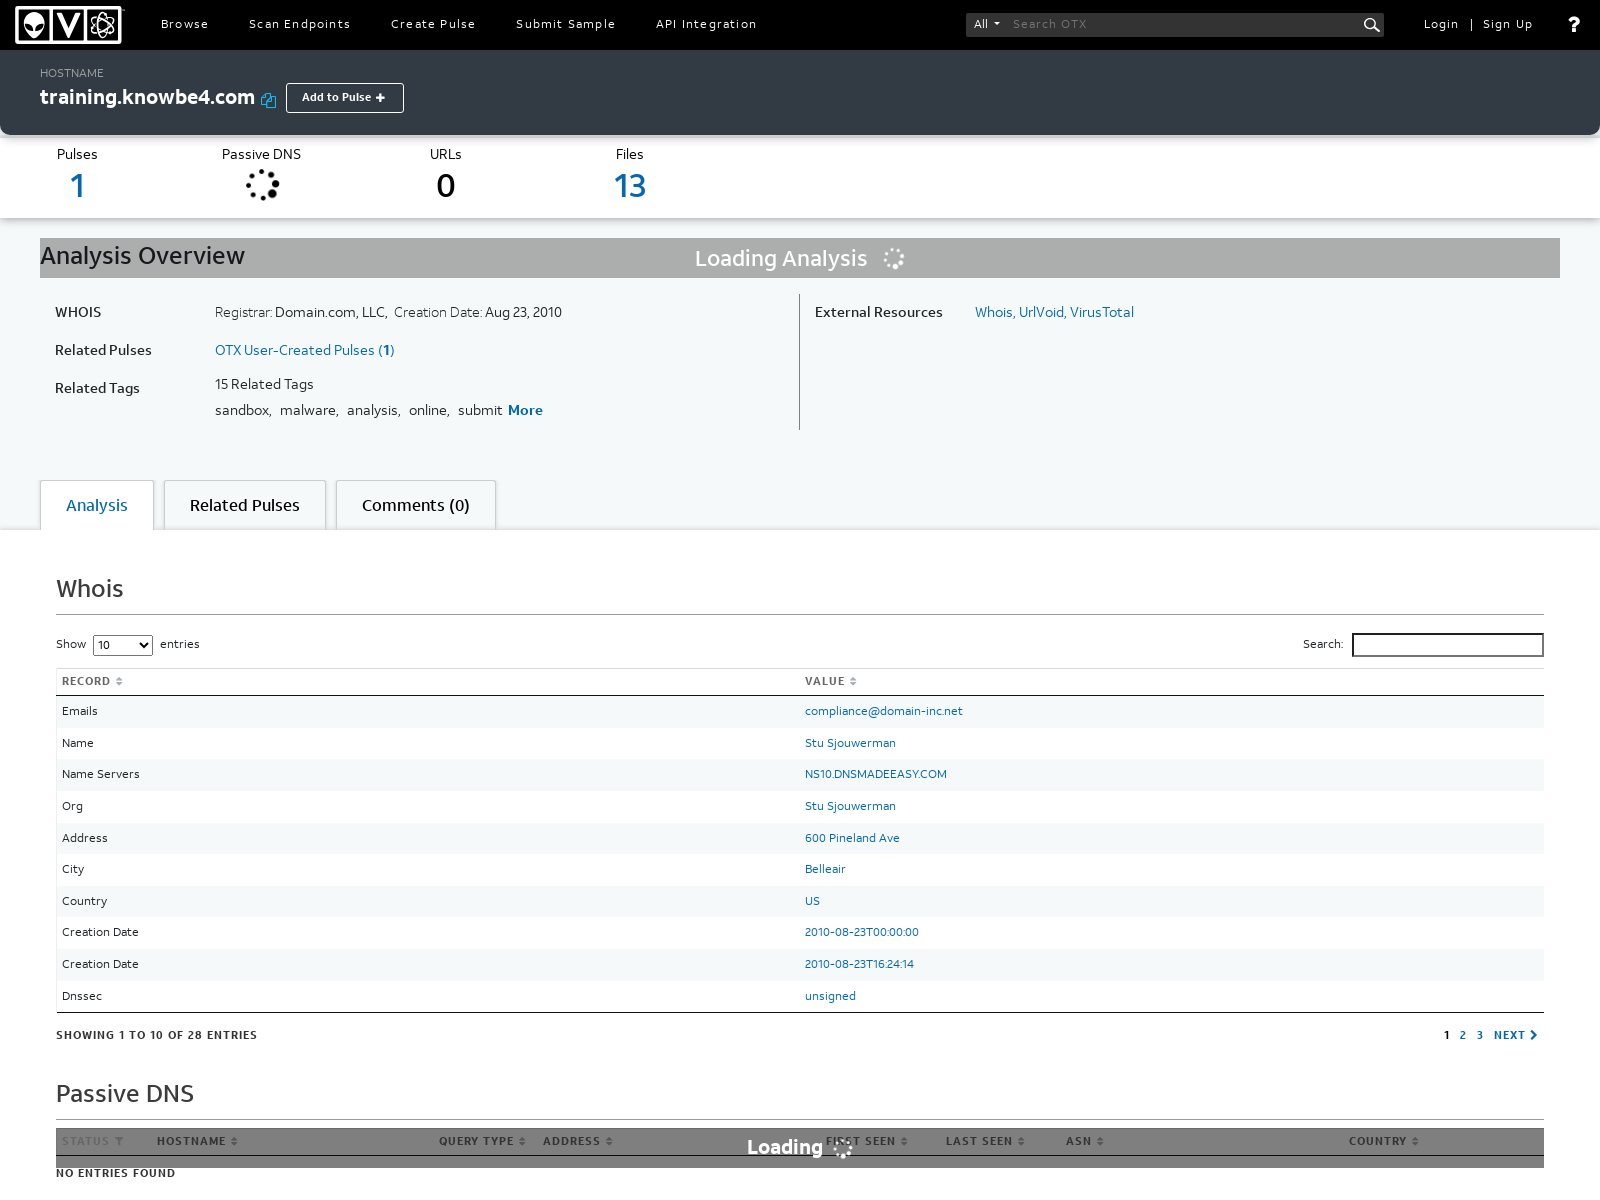Open the VirusTotal external resource
The width and height of the screenshot is (1600, 1200).
click(x=1102, y=313)
